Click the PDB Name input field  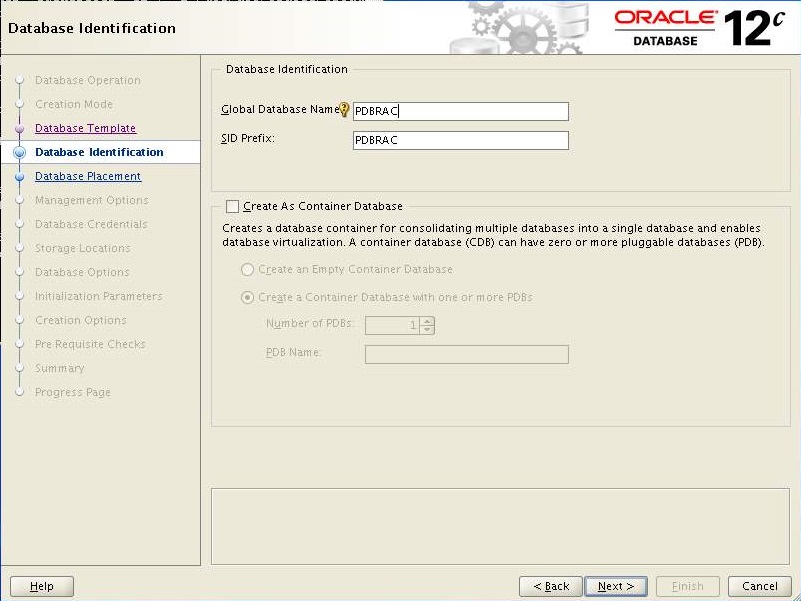pyautogui.click(x=466, y=354)
